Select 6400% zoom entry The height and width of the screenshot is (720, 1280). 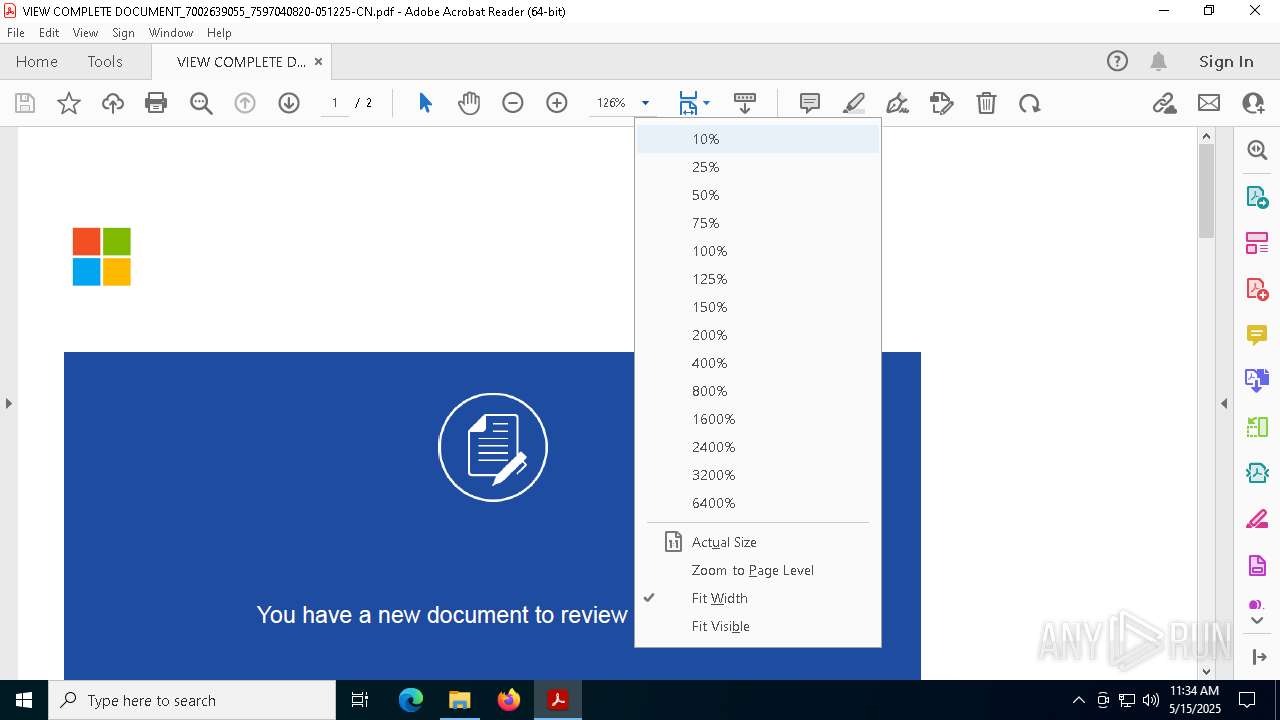(758, 503)
